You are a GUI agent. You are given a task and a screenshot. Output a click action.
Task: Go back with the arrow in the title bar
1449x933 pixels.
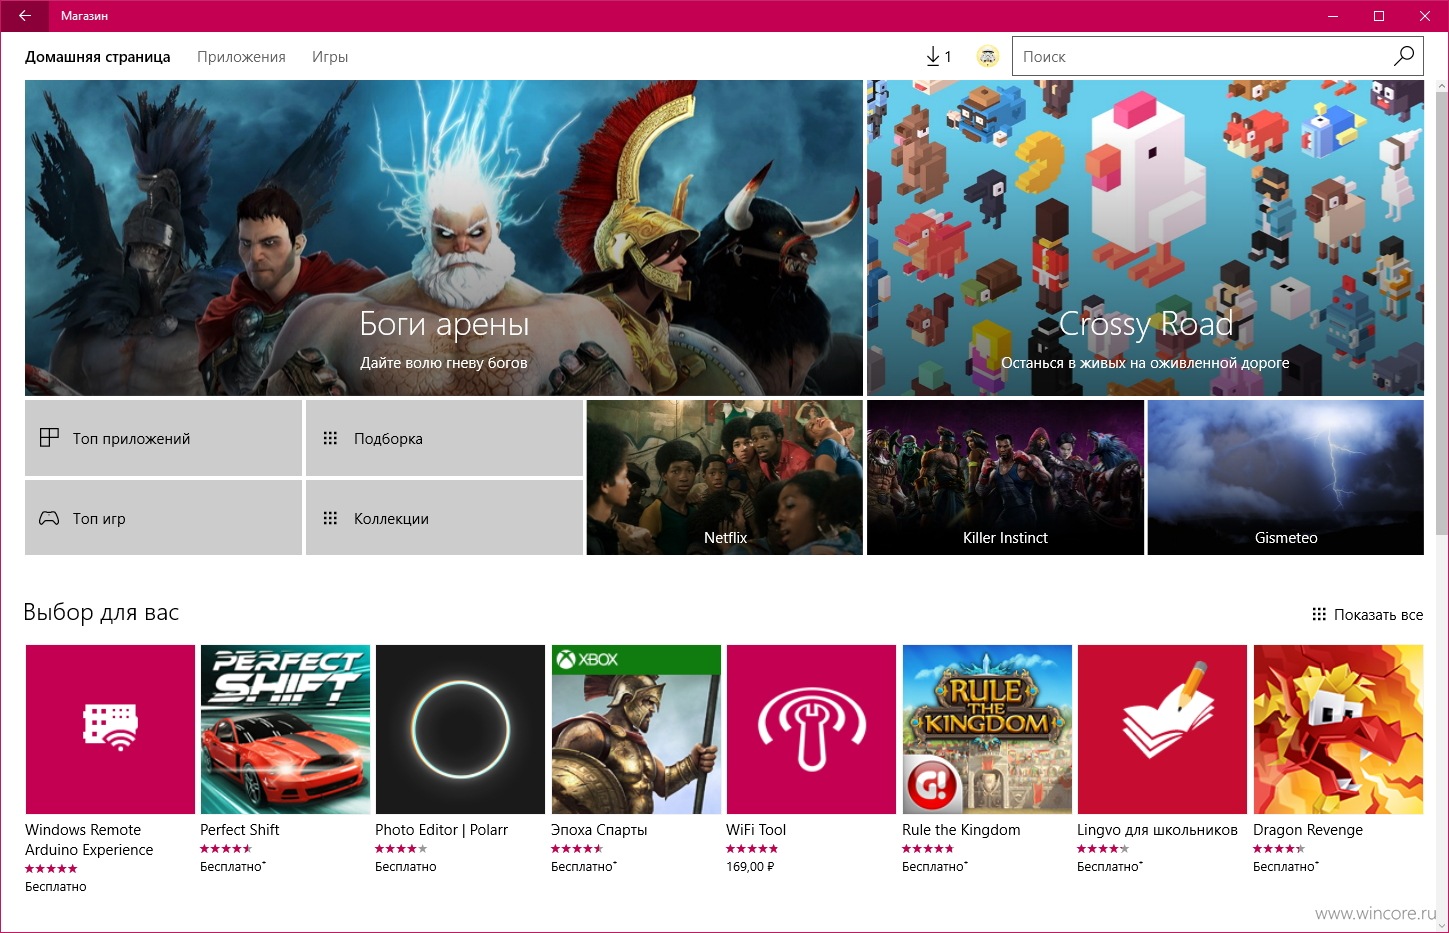tap(24, 16)
